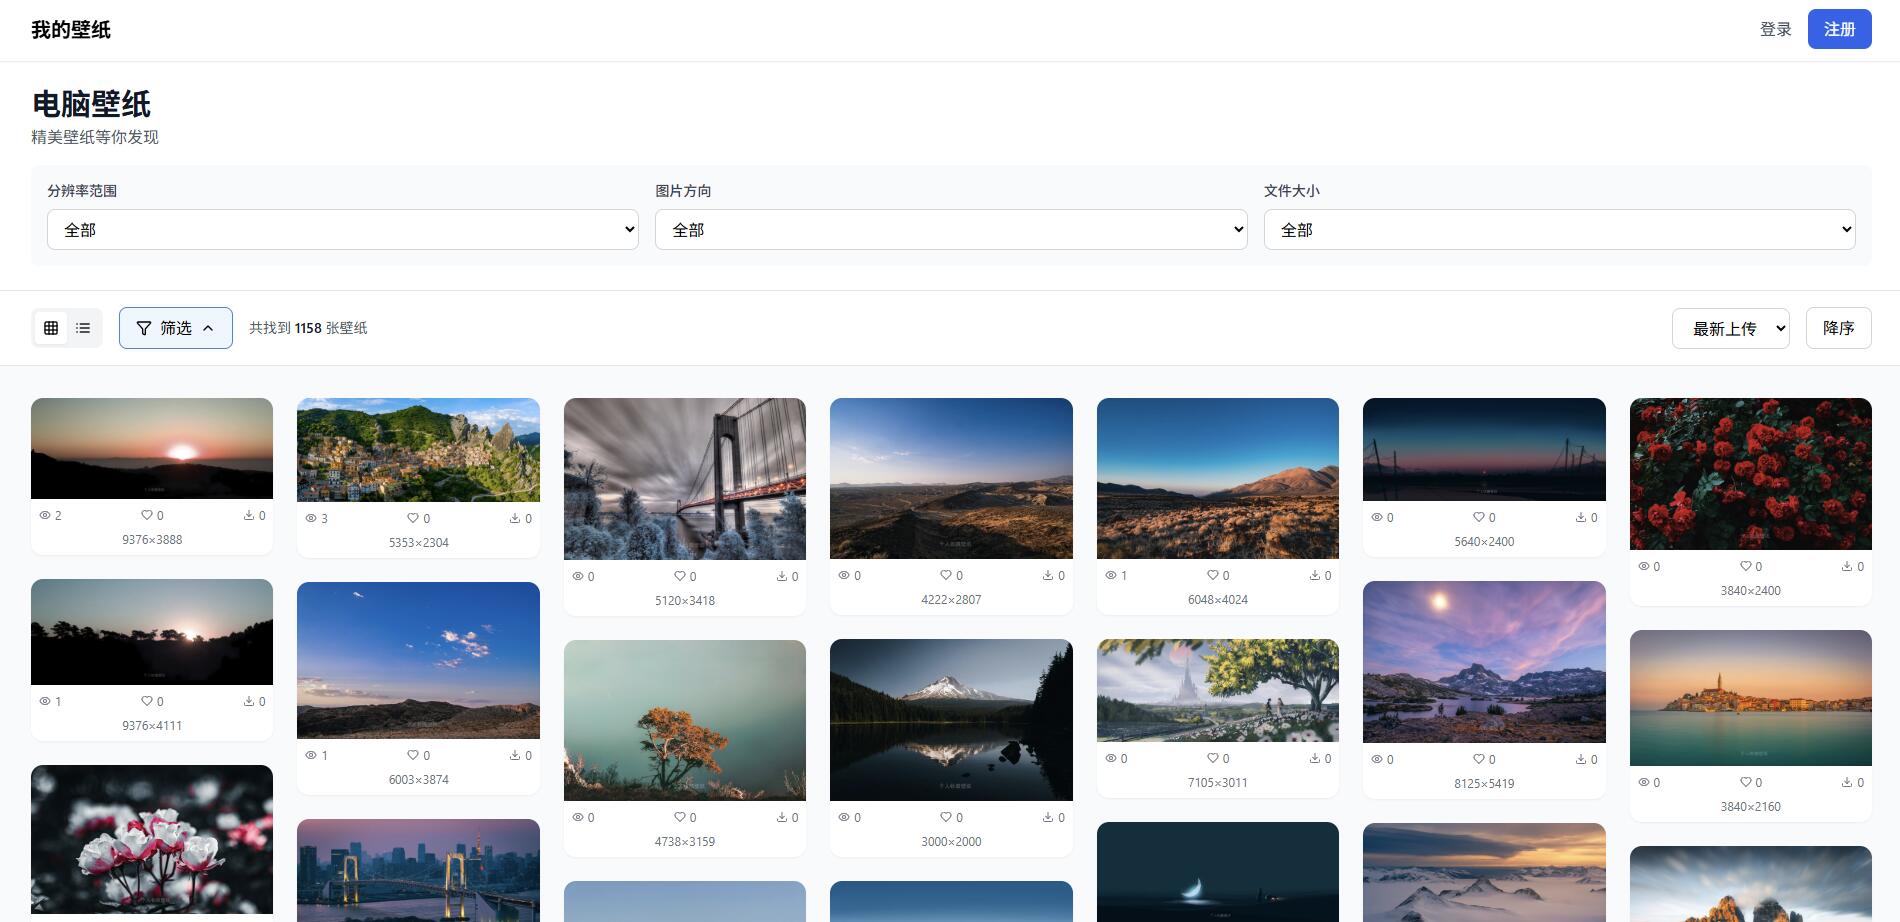Open the dark dusk wallpaper 5640×2400
Viewport: 1900px width, 922px height.
(1484, 449)
